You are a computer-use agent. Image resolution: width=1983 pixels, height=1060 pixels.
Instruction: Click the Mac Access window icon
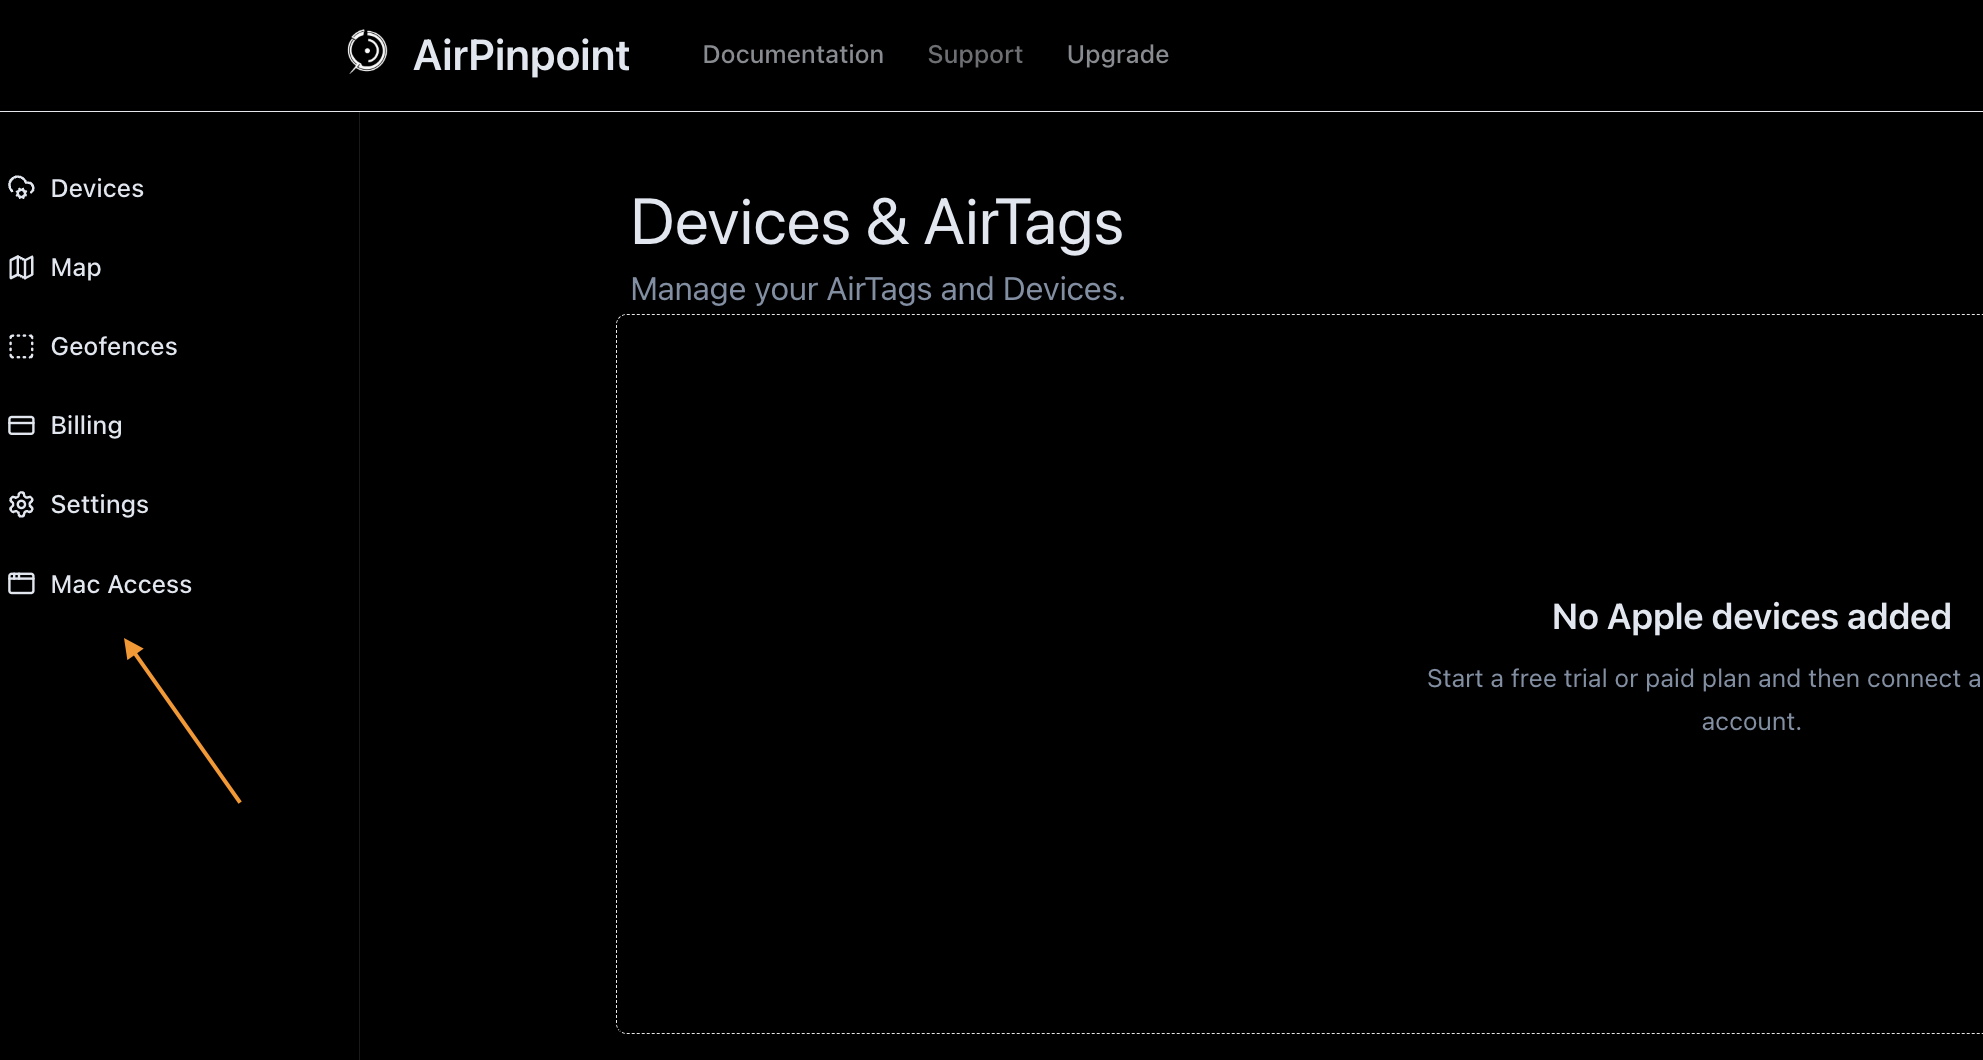click(21, 584)
